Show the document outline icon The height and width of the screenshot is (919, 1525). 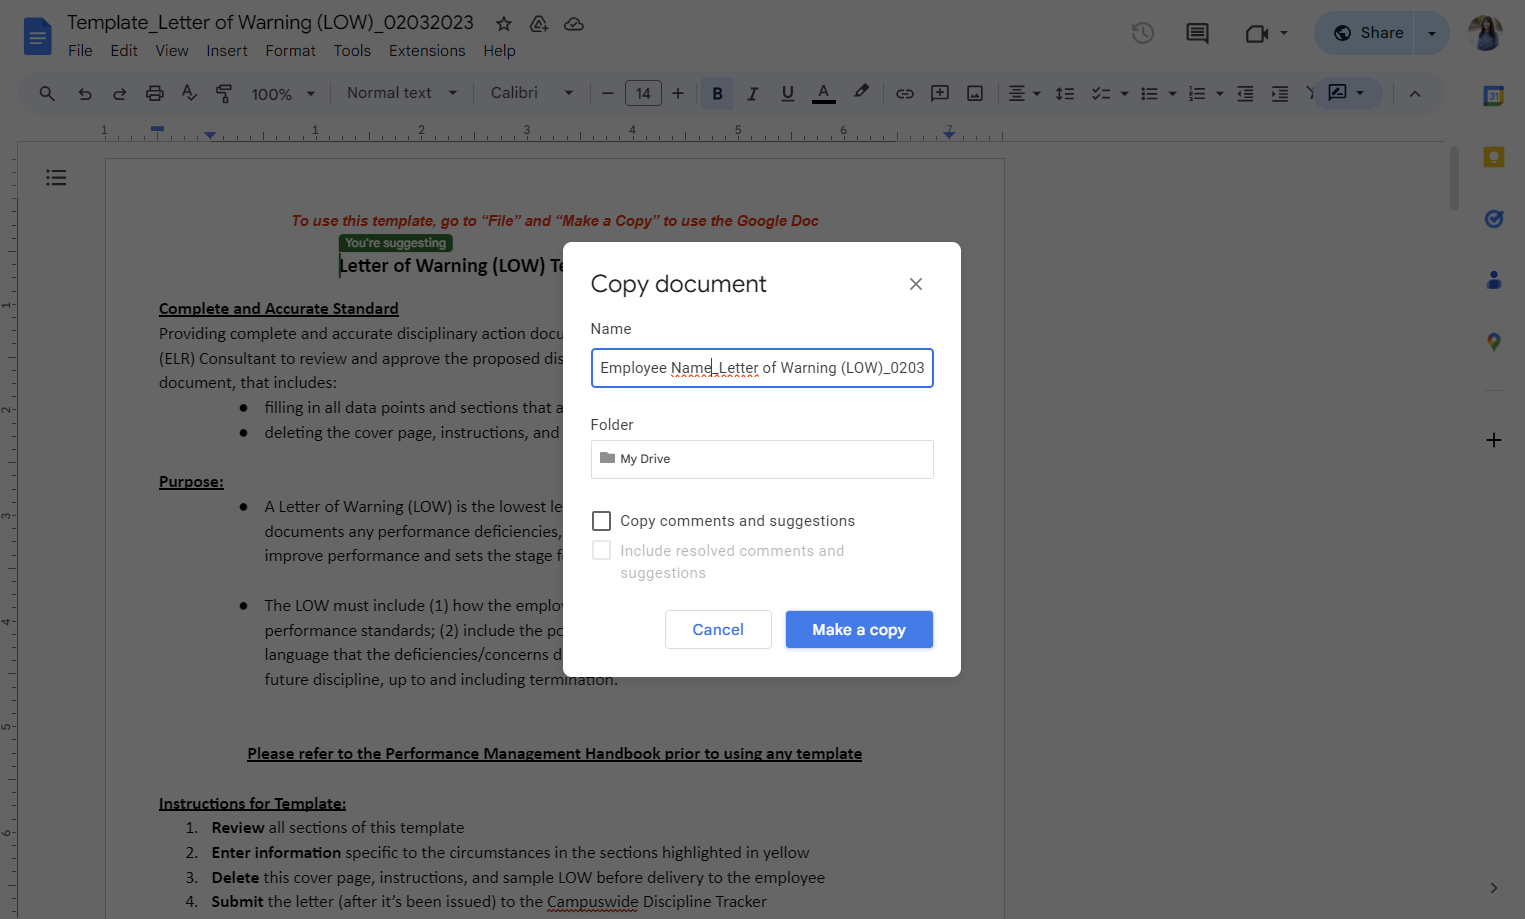(x=56, y=177)
